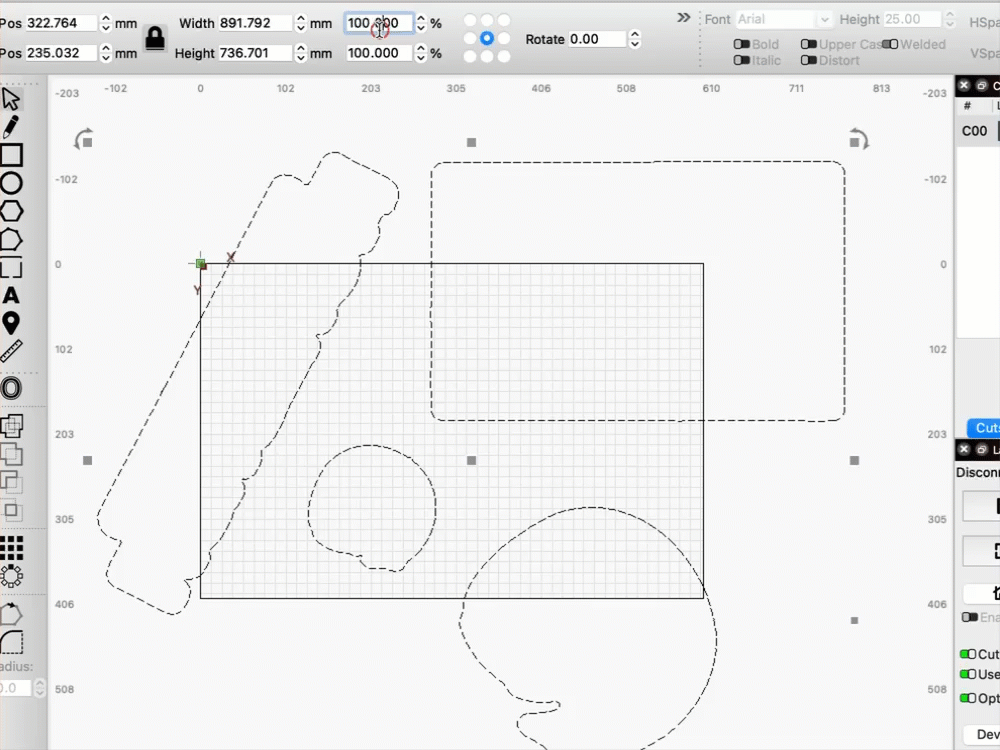Viewport: 1000px width, 750px height.
Task: Pick the Rectangle drawing tool
Action: 11,155
